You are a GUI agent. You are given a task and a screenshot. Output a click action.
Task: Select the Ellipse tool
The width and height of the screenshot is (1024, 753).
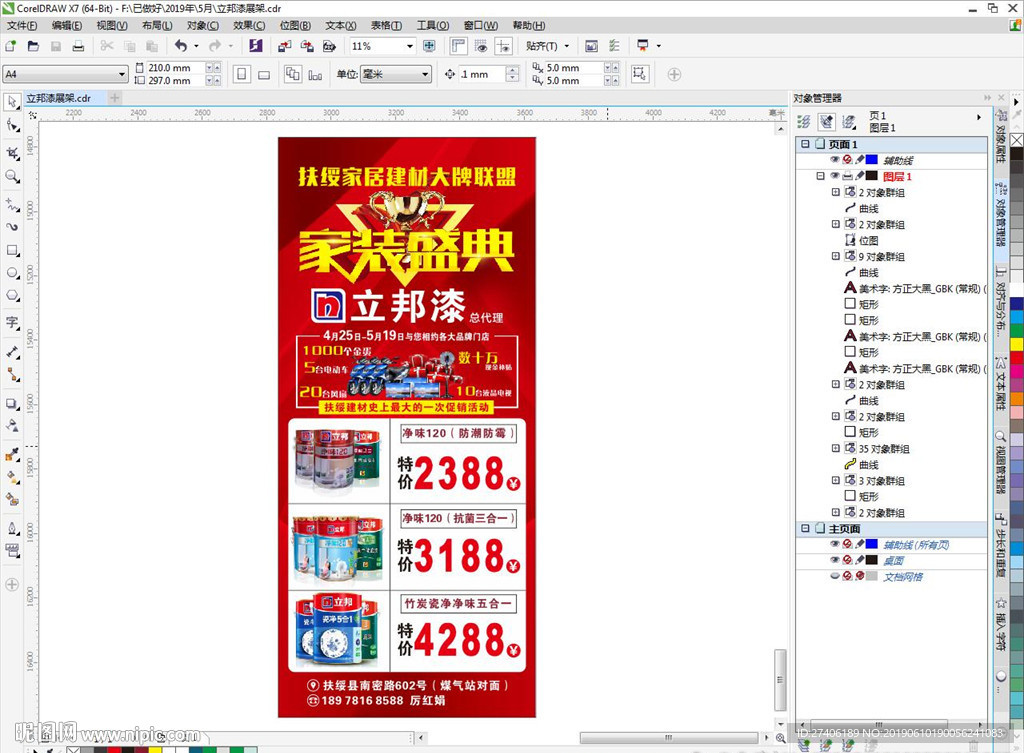(x=12, y=273)
